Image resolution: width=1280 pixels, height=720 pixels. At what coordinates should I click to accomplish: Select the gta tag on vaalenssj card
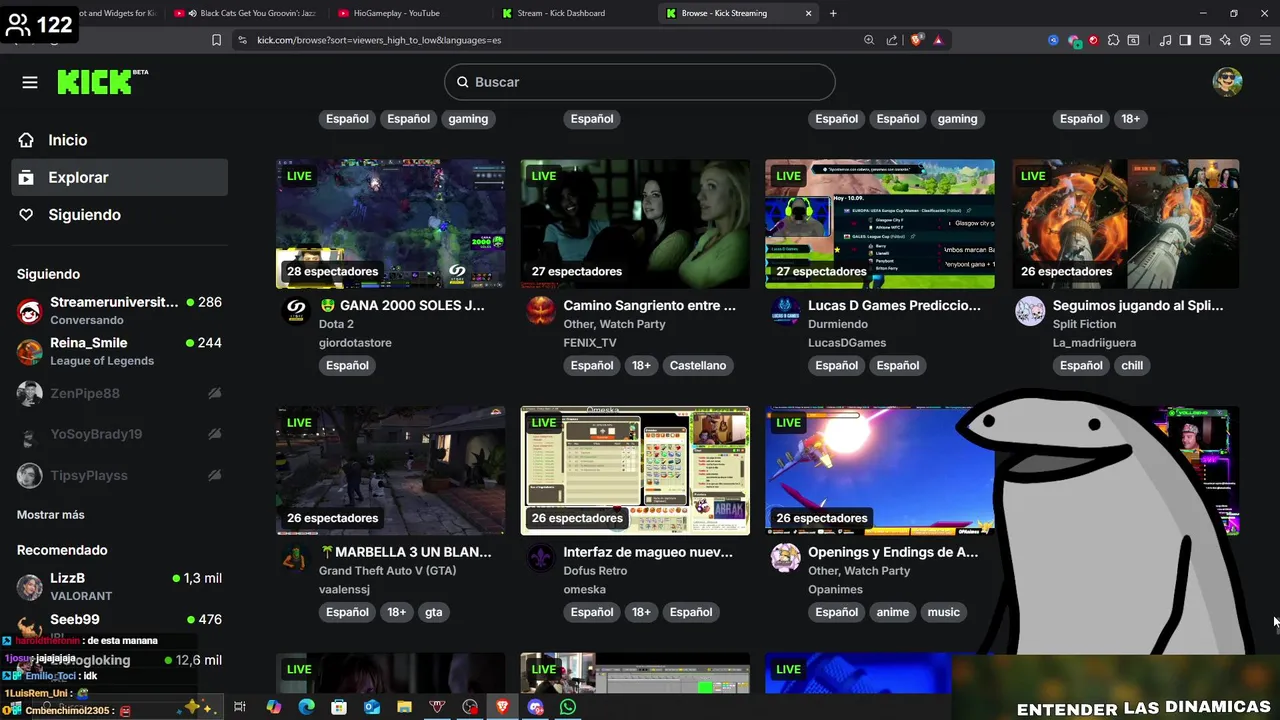[433, 612]
